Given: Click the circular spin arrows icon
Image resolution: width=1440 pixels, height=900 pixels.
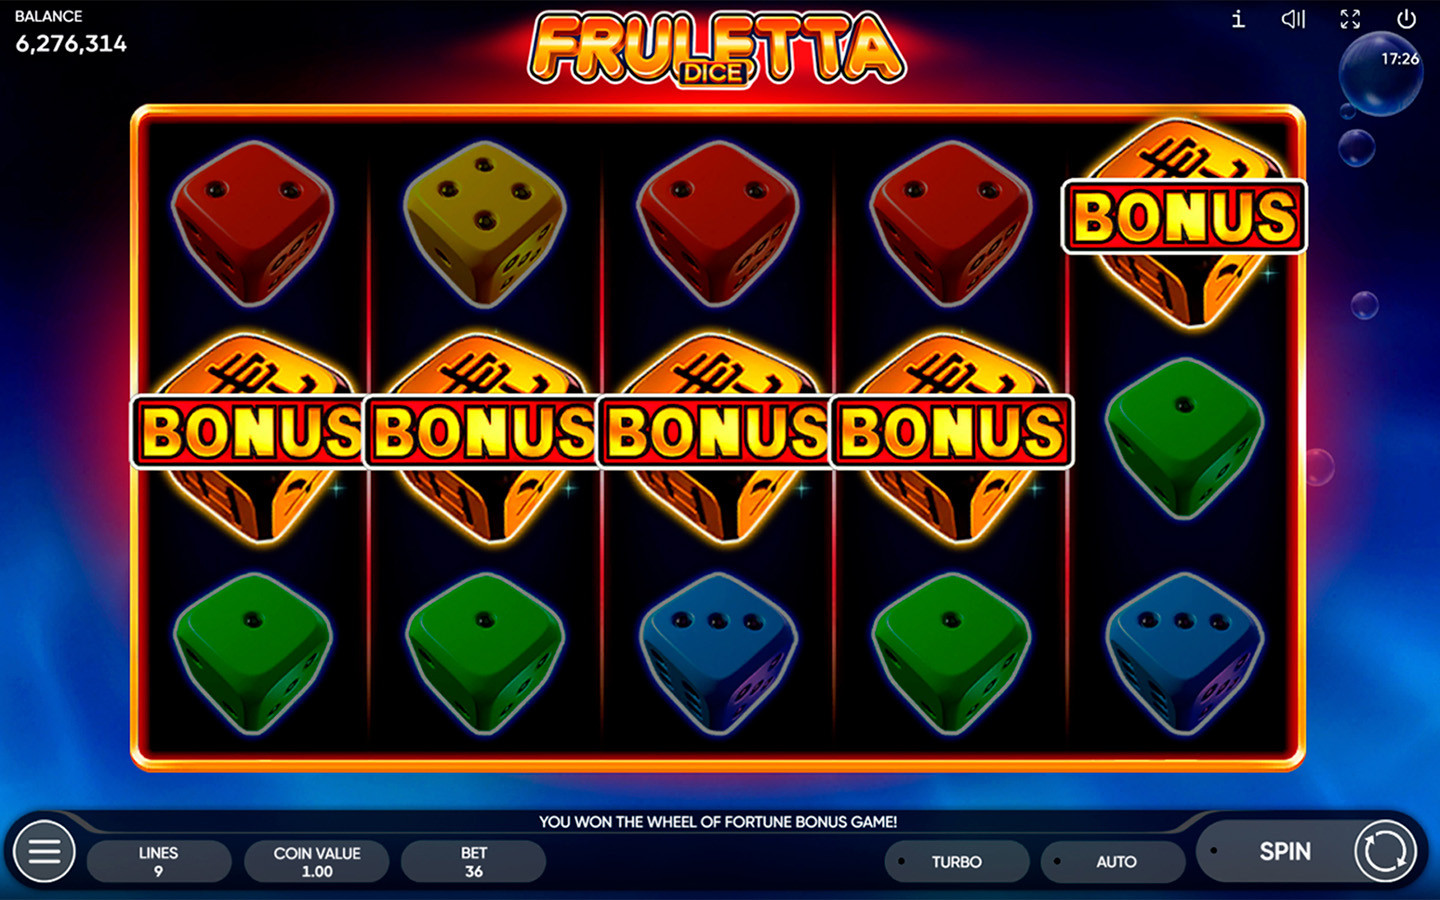Looking at the screenshot, I should [x=1385, y=852].
